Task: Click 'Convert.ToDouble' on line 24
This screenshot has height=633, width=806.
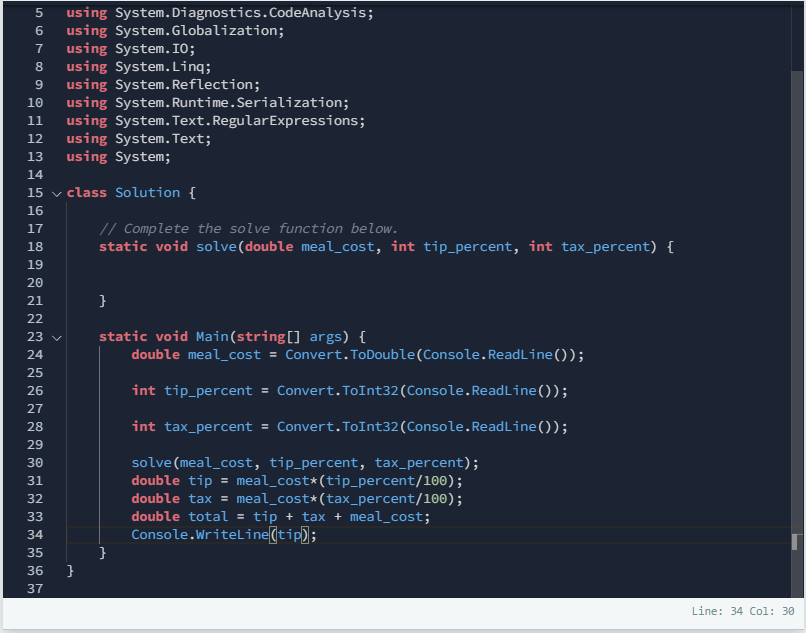Action: click(350, 355)
